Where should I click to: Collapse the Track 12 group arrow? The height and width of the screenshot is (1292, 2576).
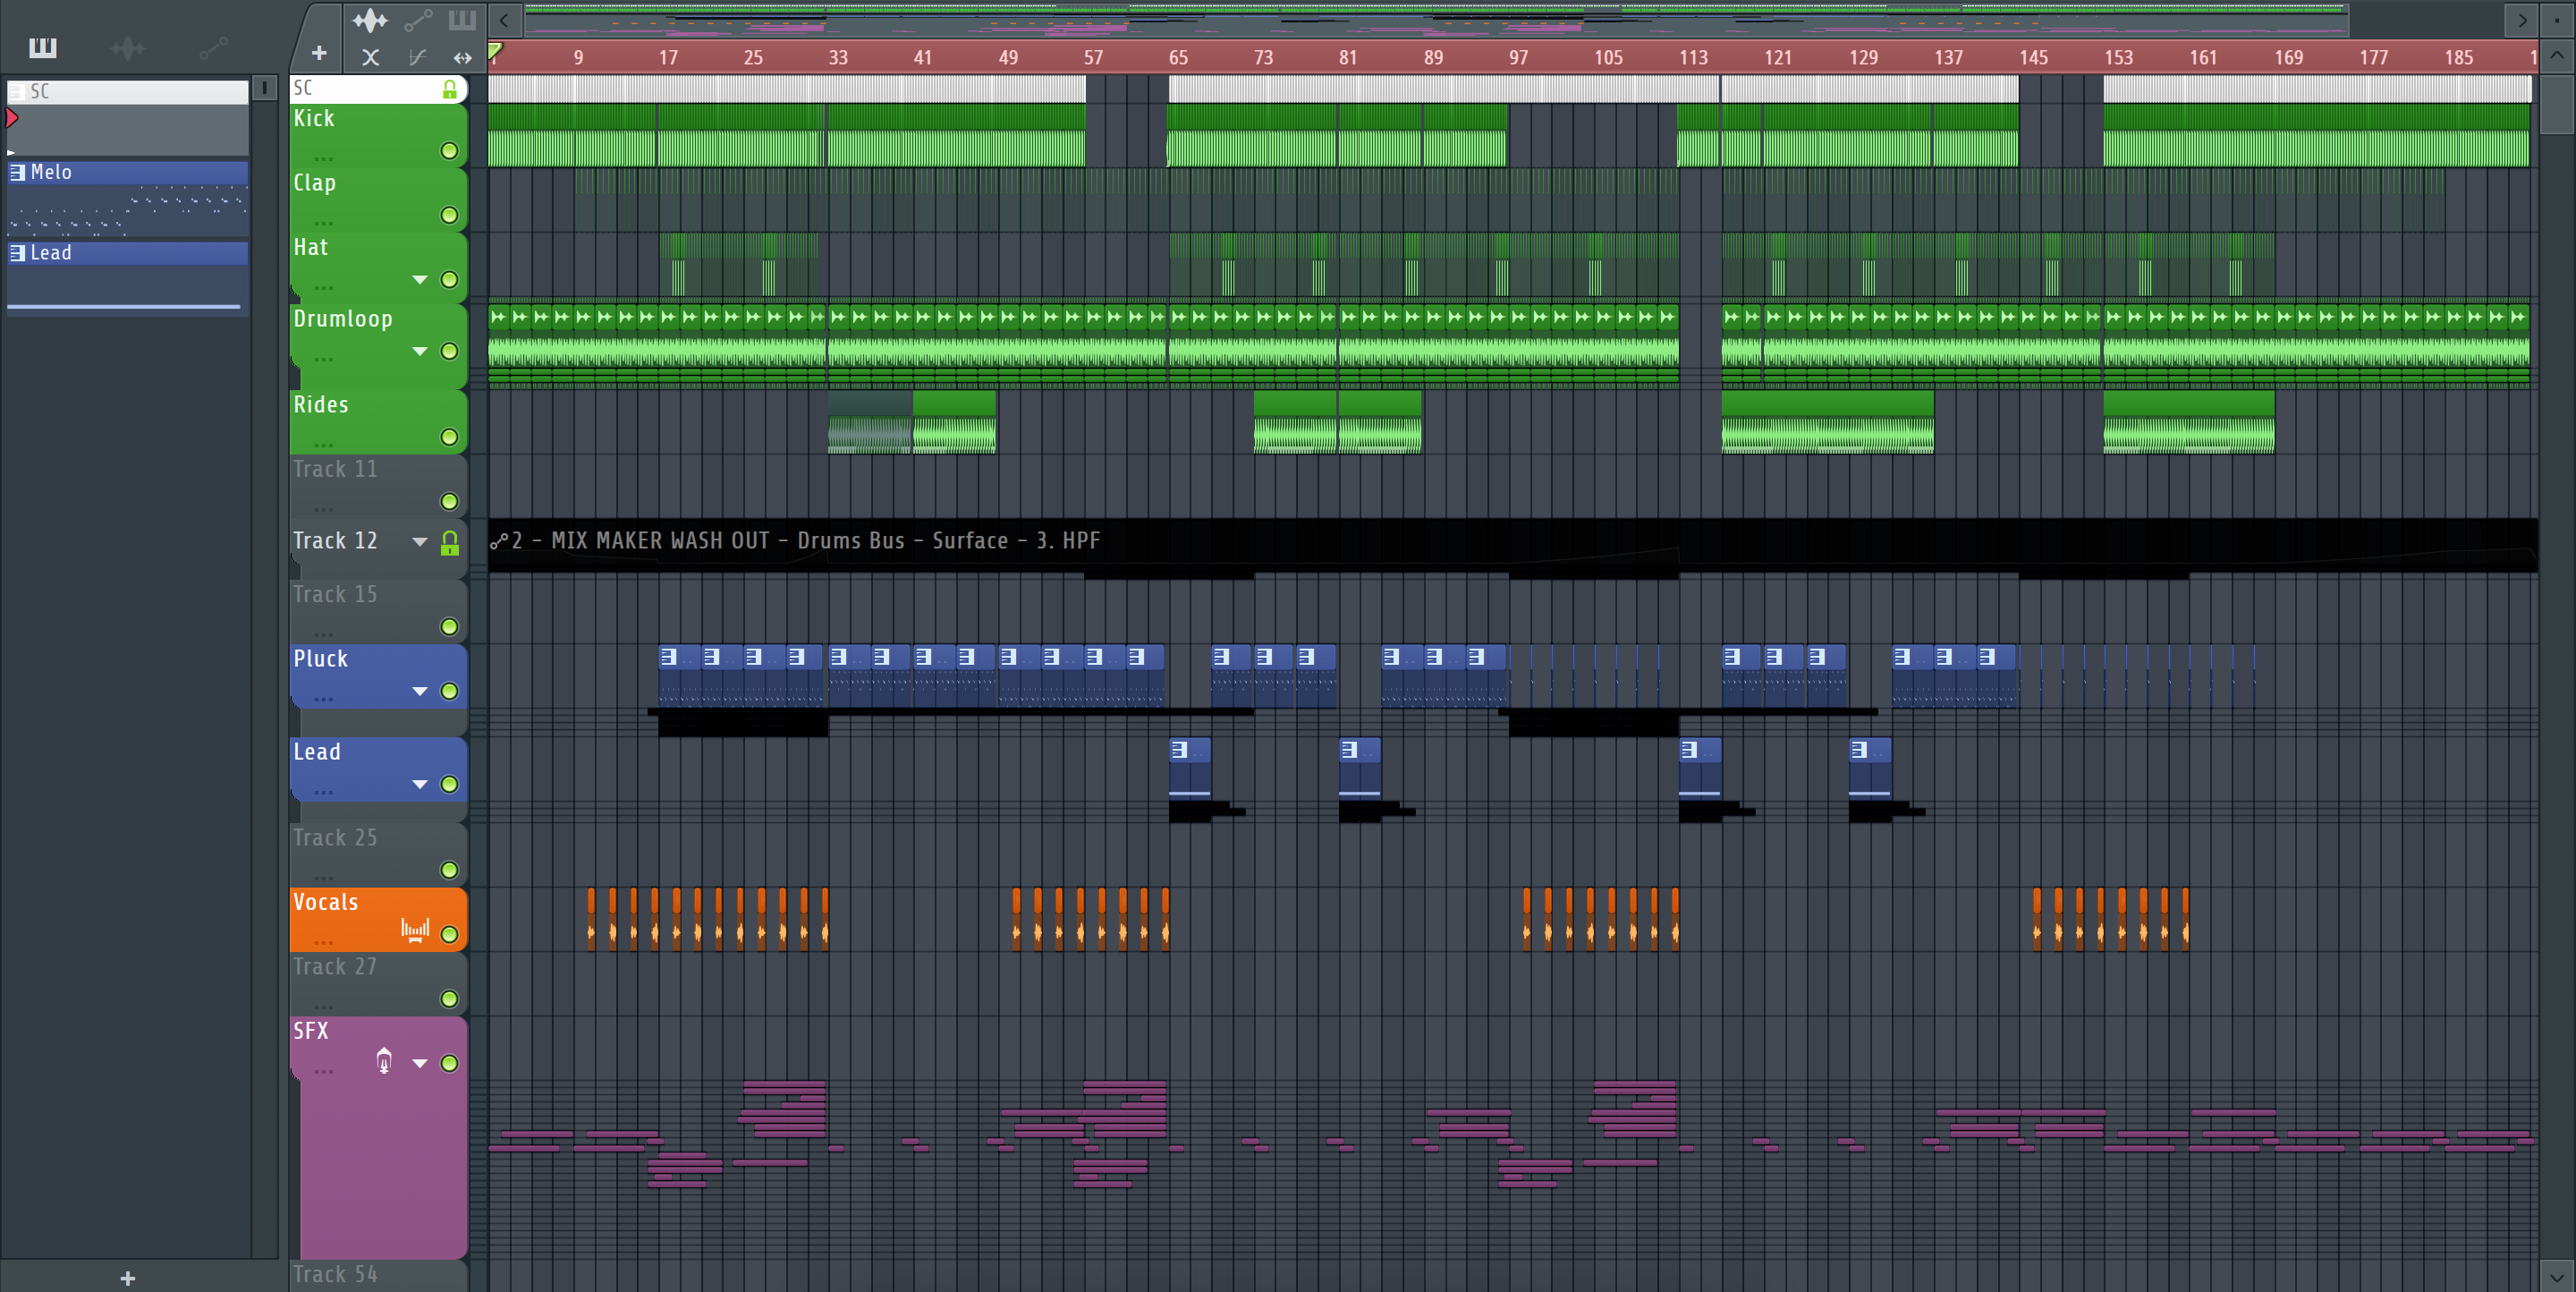420,542
